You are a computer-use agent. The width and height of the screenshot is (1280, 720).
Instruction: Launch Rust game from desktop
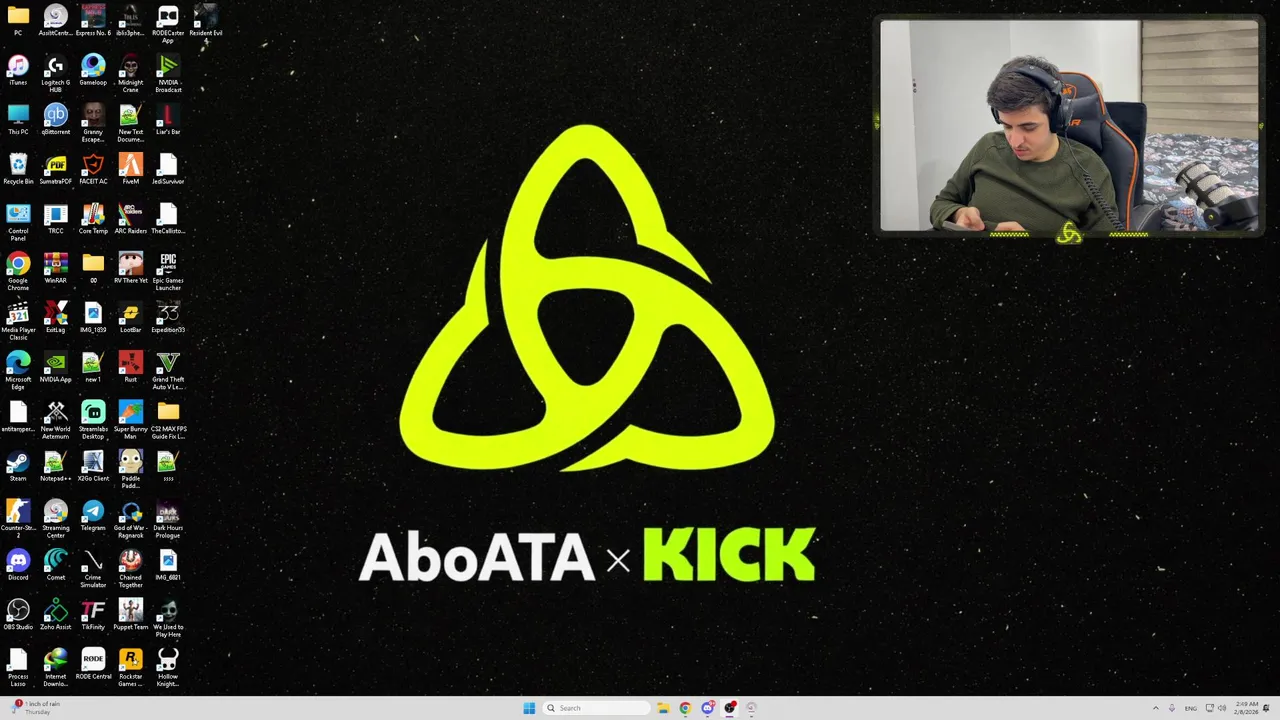click(x=131, y=367)
